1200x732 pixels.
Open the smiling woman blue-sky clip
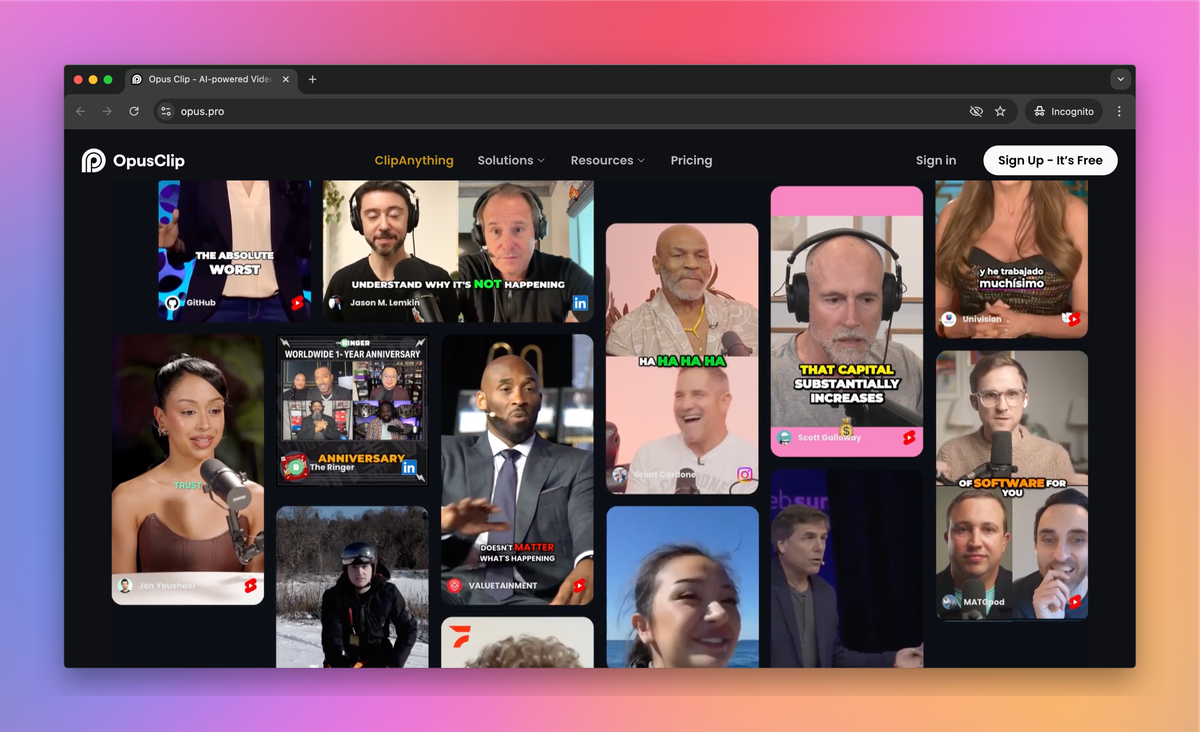[x=682, y=586]
